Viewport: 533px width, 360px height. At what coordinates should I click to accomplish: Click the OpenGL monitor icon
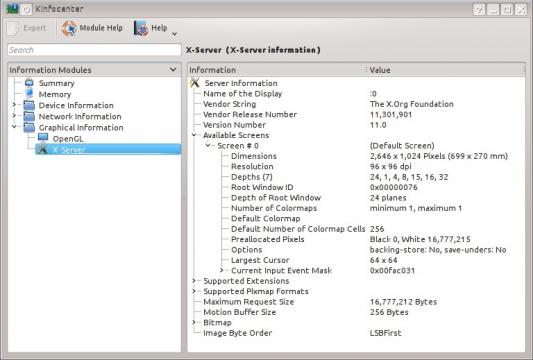coord(43,138)
